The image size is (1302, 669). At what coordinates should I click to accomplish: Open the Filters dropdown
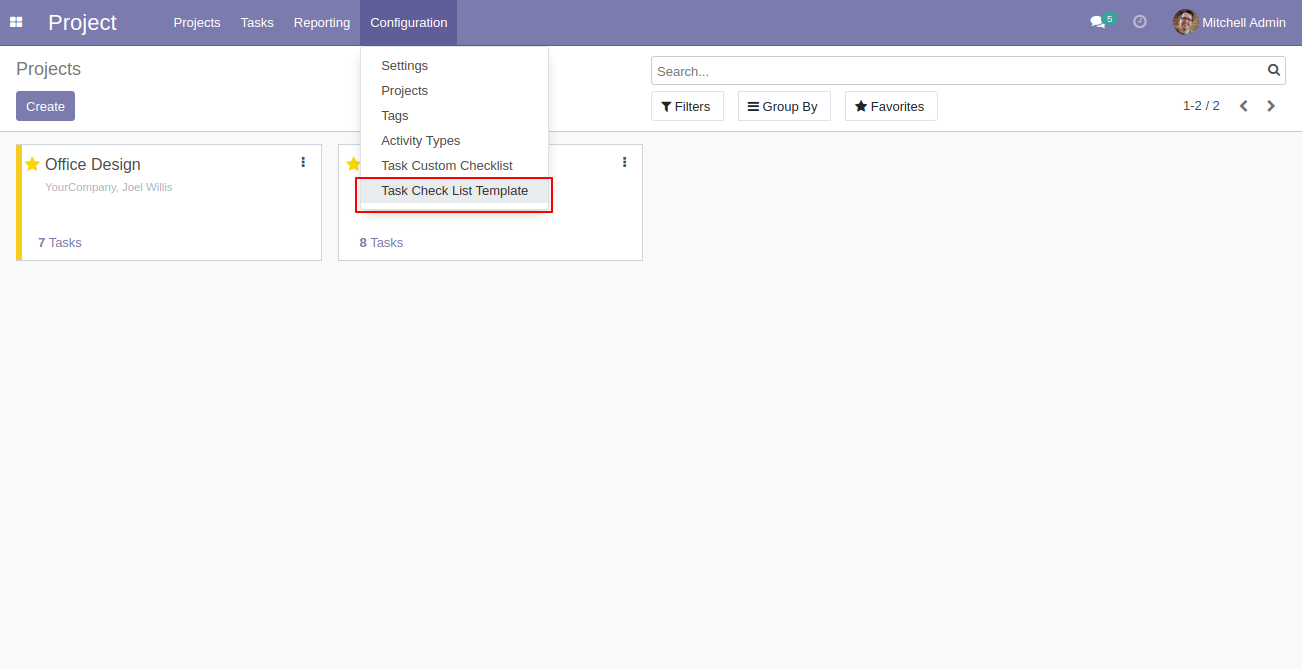pos(687,106)
